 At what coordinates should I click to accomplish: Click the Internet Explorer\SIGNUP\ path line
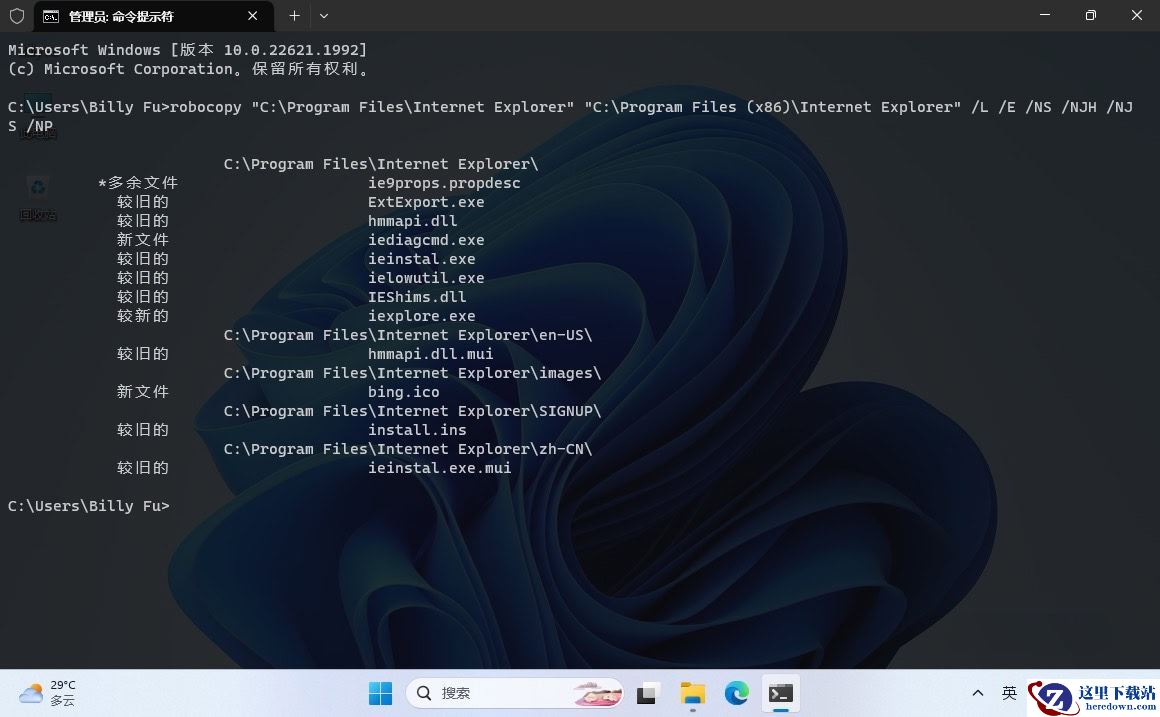click(413, 411)
